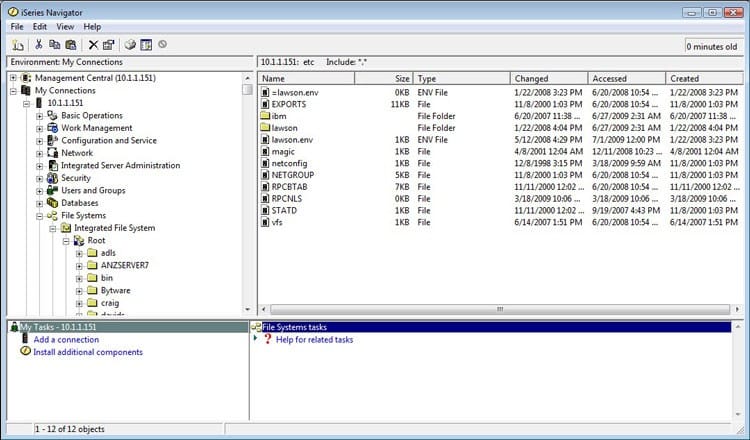This screenshot has width=750, height=440.
Task: Click the Configuration and Service icon
Action: tap(52, 140)
